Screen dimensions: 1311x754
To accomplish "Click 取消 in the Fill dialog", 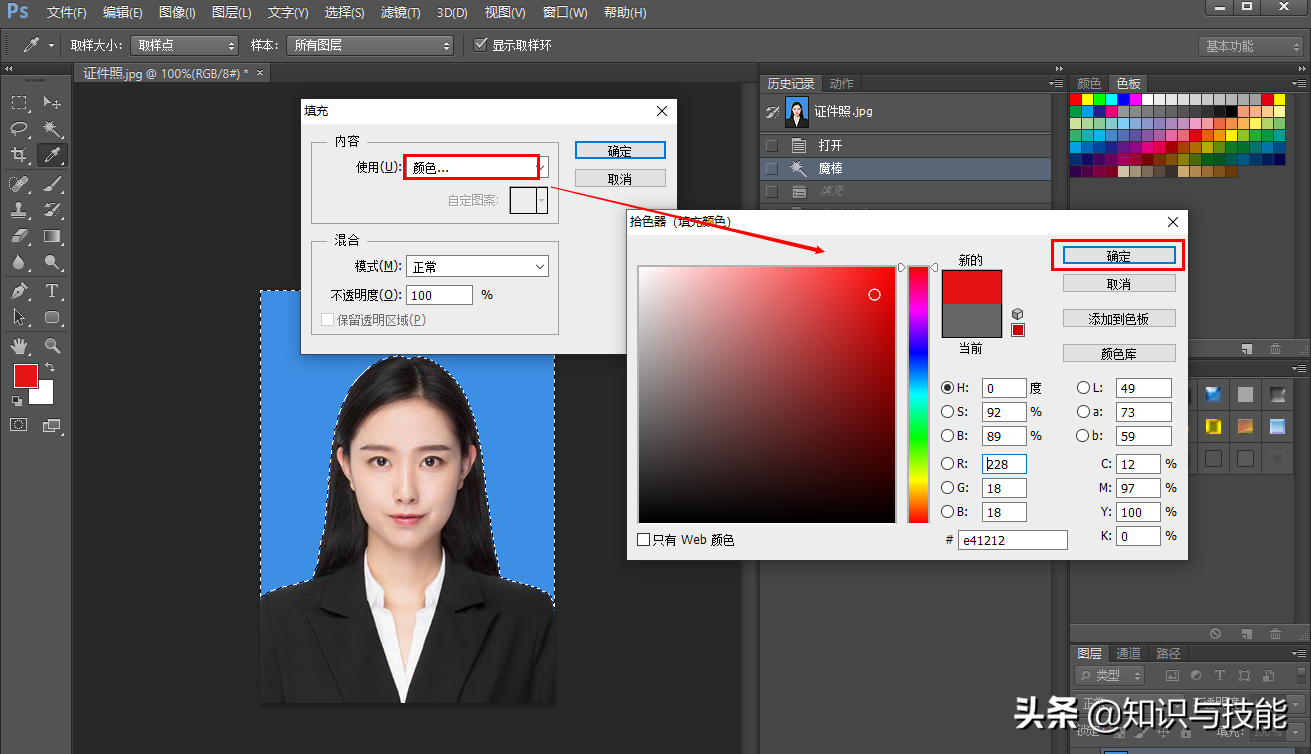I will tap(620, 179).
